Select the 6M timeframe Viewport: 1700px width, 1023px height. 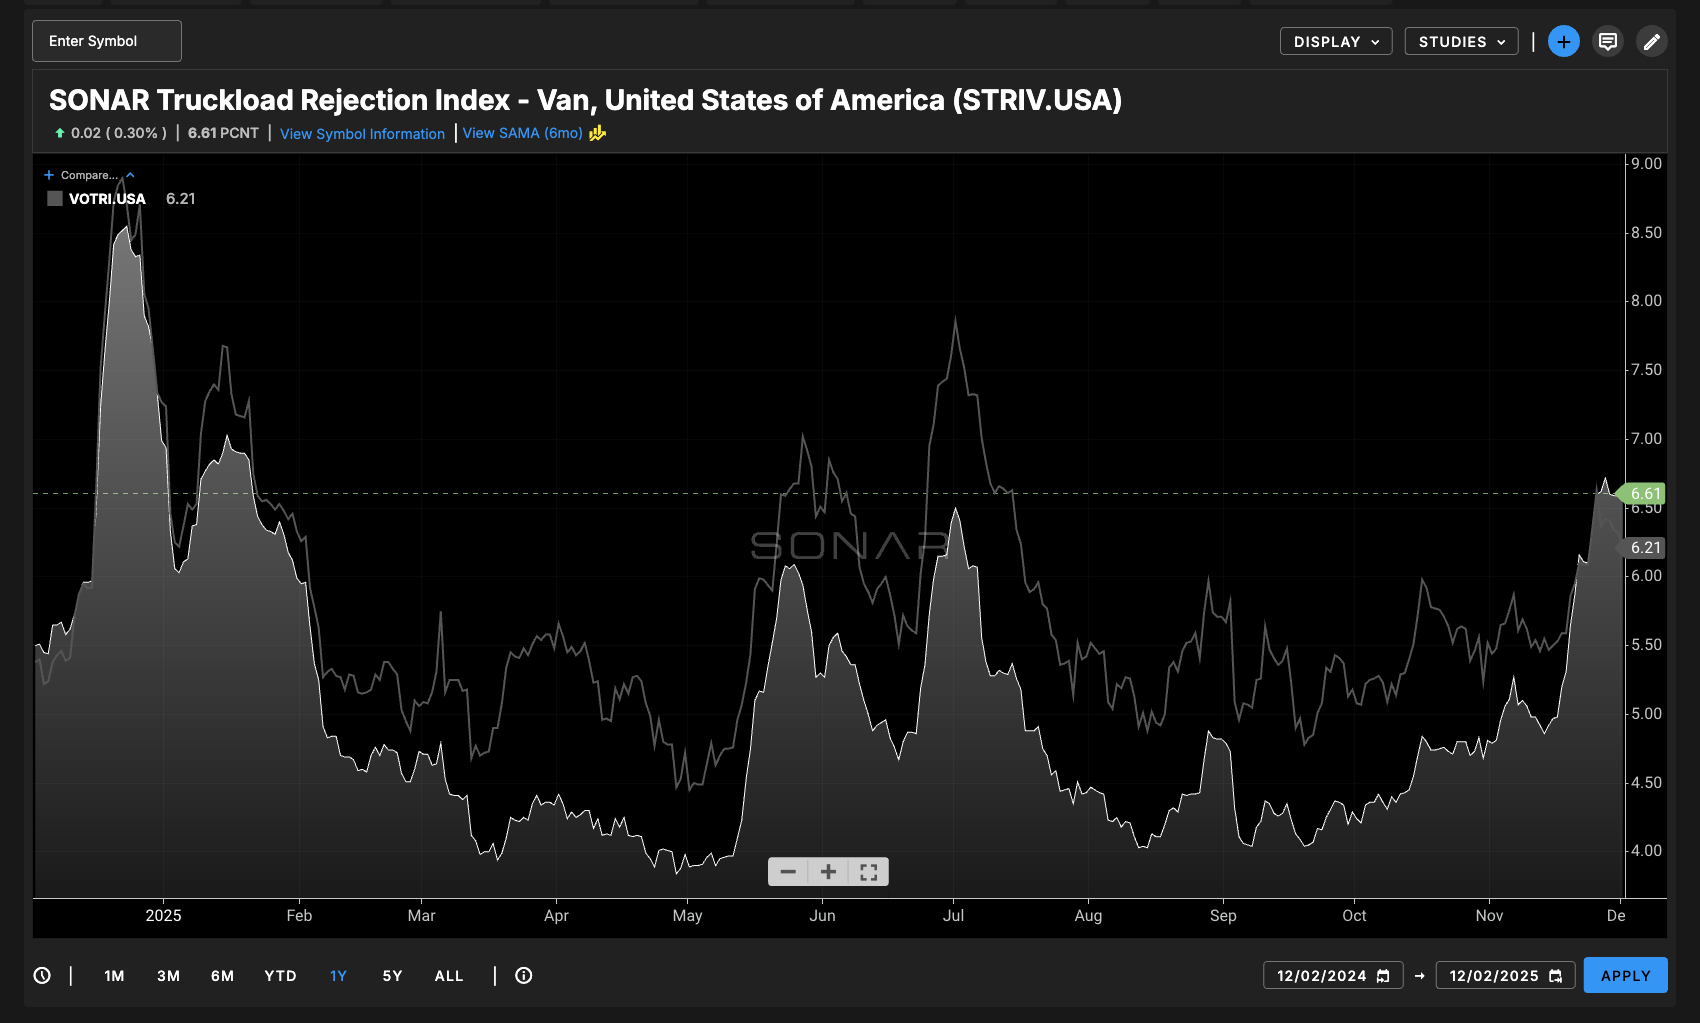coord(222,976)
